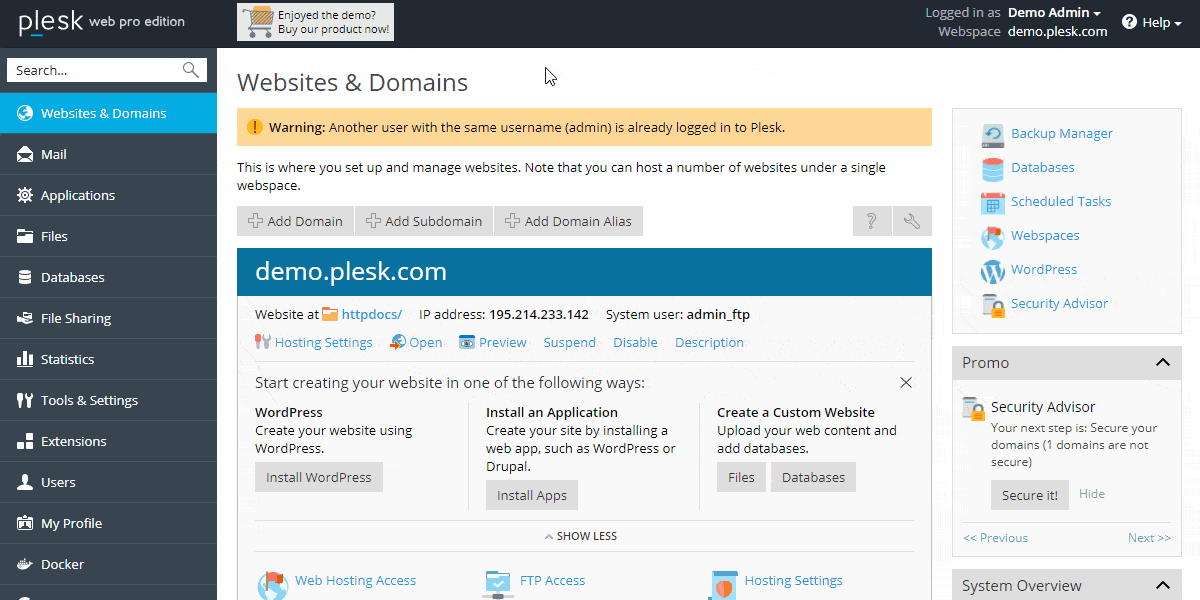Click Databases button under Custom Website
1200x600 pixels.
point(813,477)
